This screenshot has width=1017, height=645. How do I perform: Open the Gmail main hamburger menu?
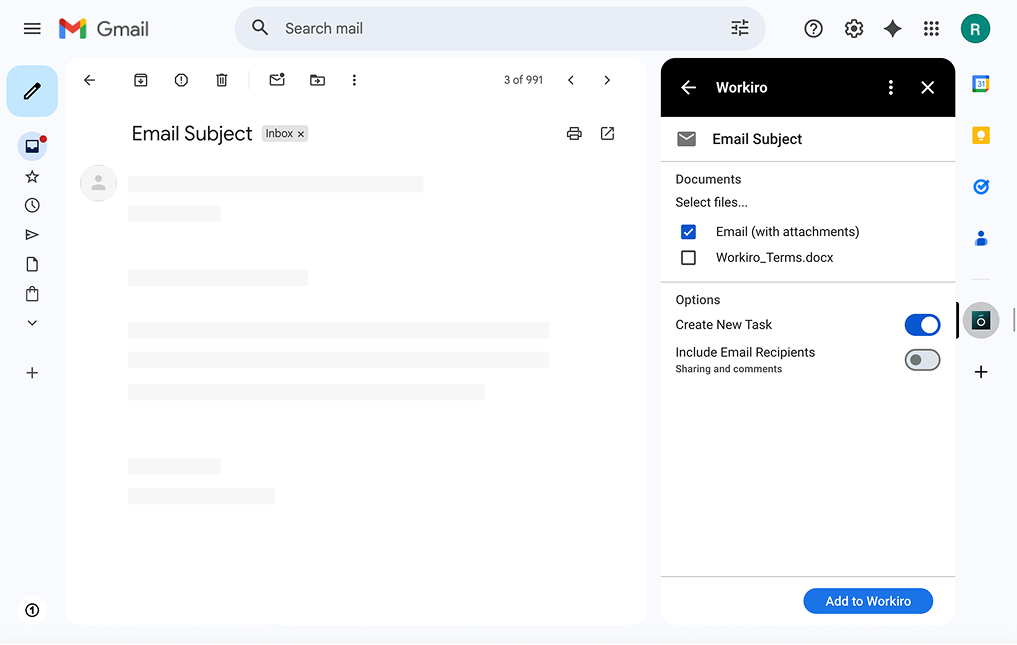tap(32, 28)
